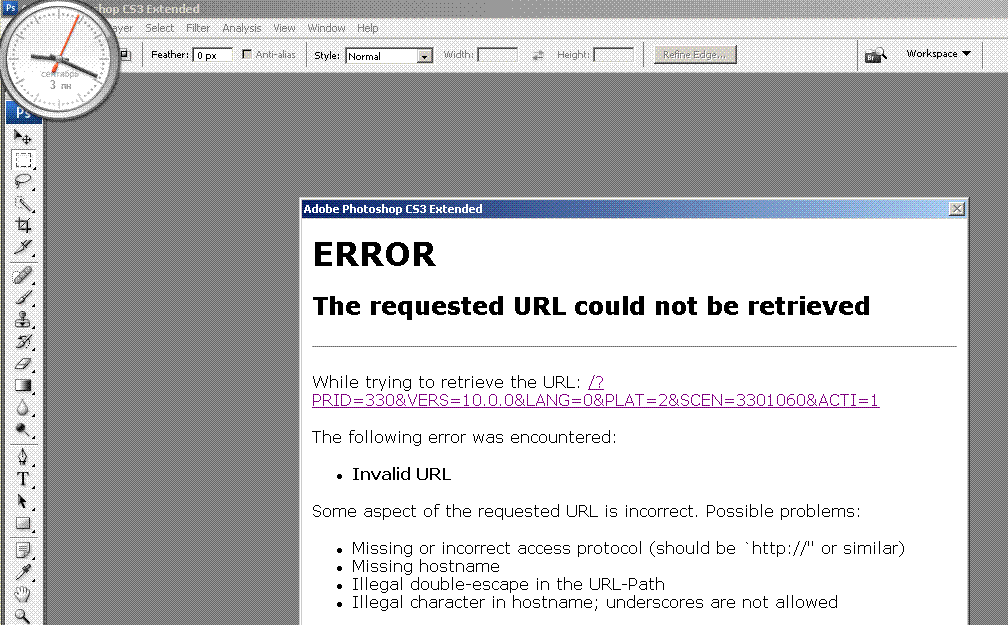Open the Workspace dropdown menu

[x=938, y=54]
